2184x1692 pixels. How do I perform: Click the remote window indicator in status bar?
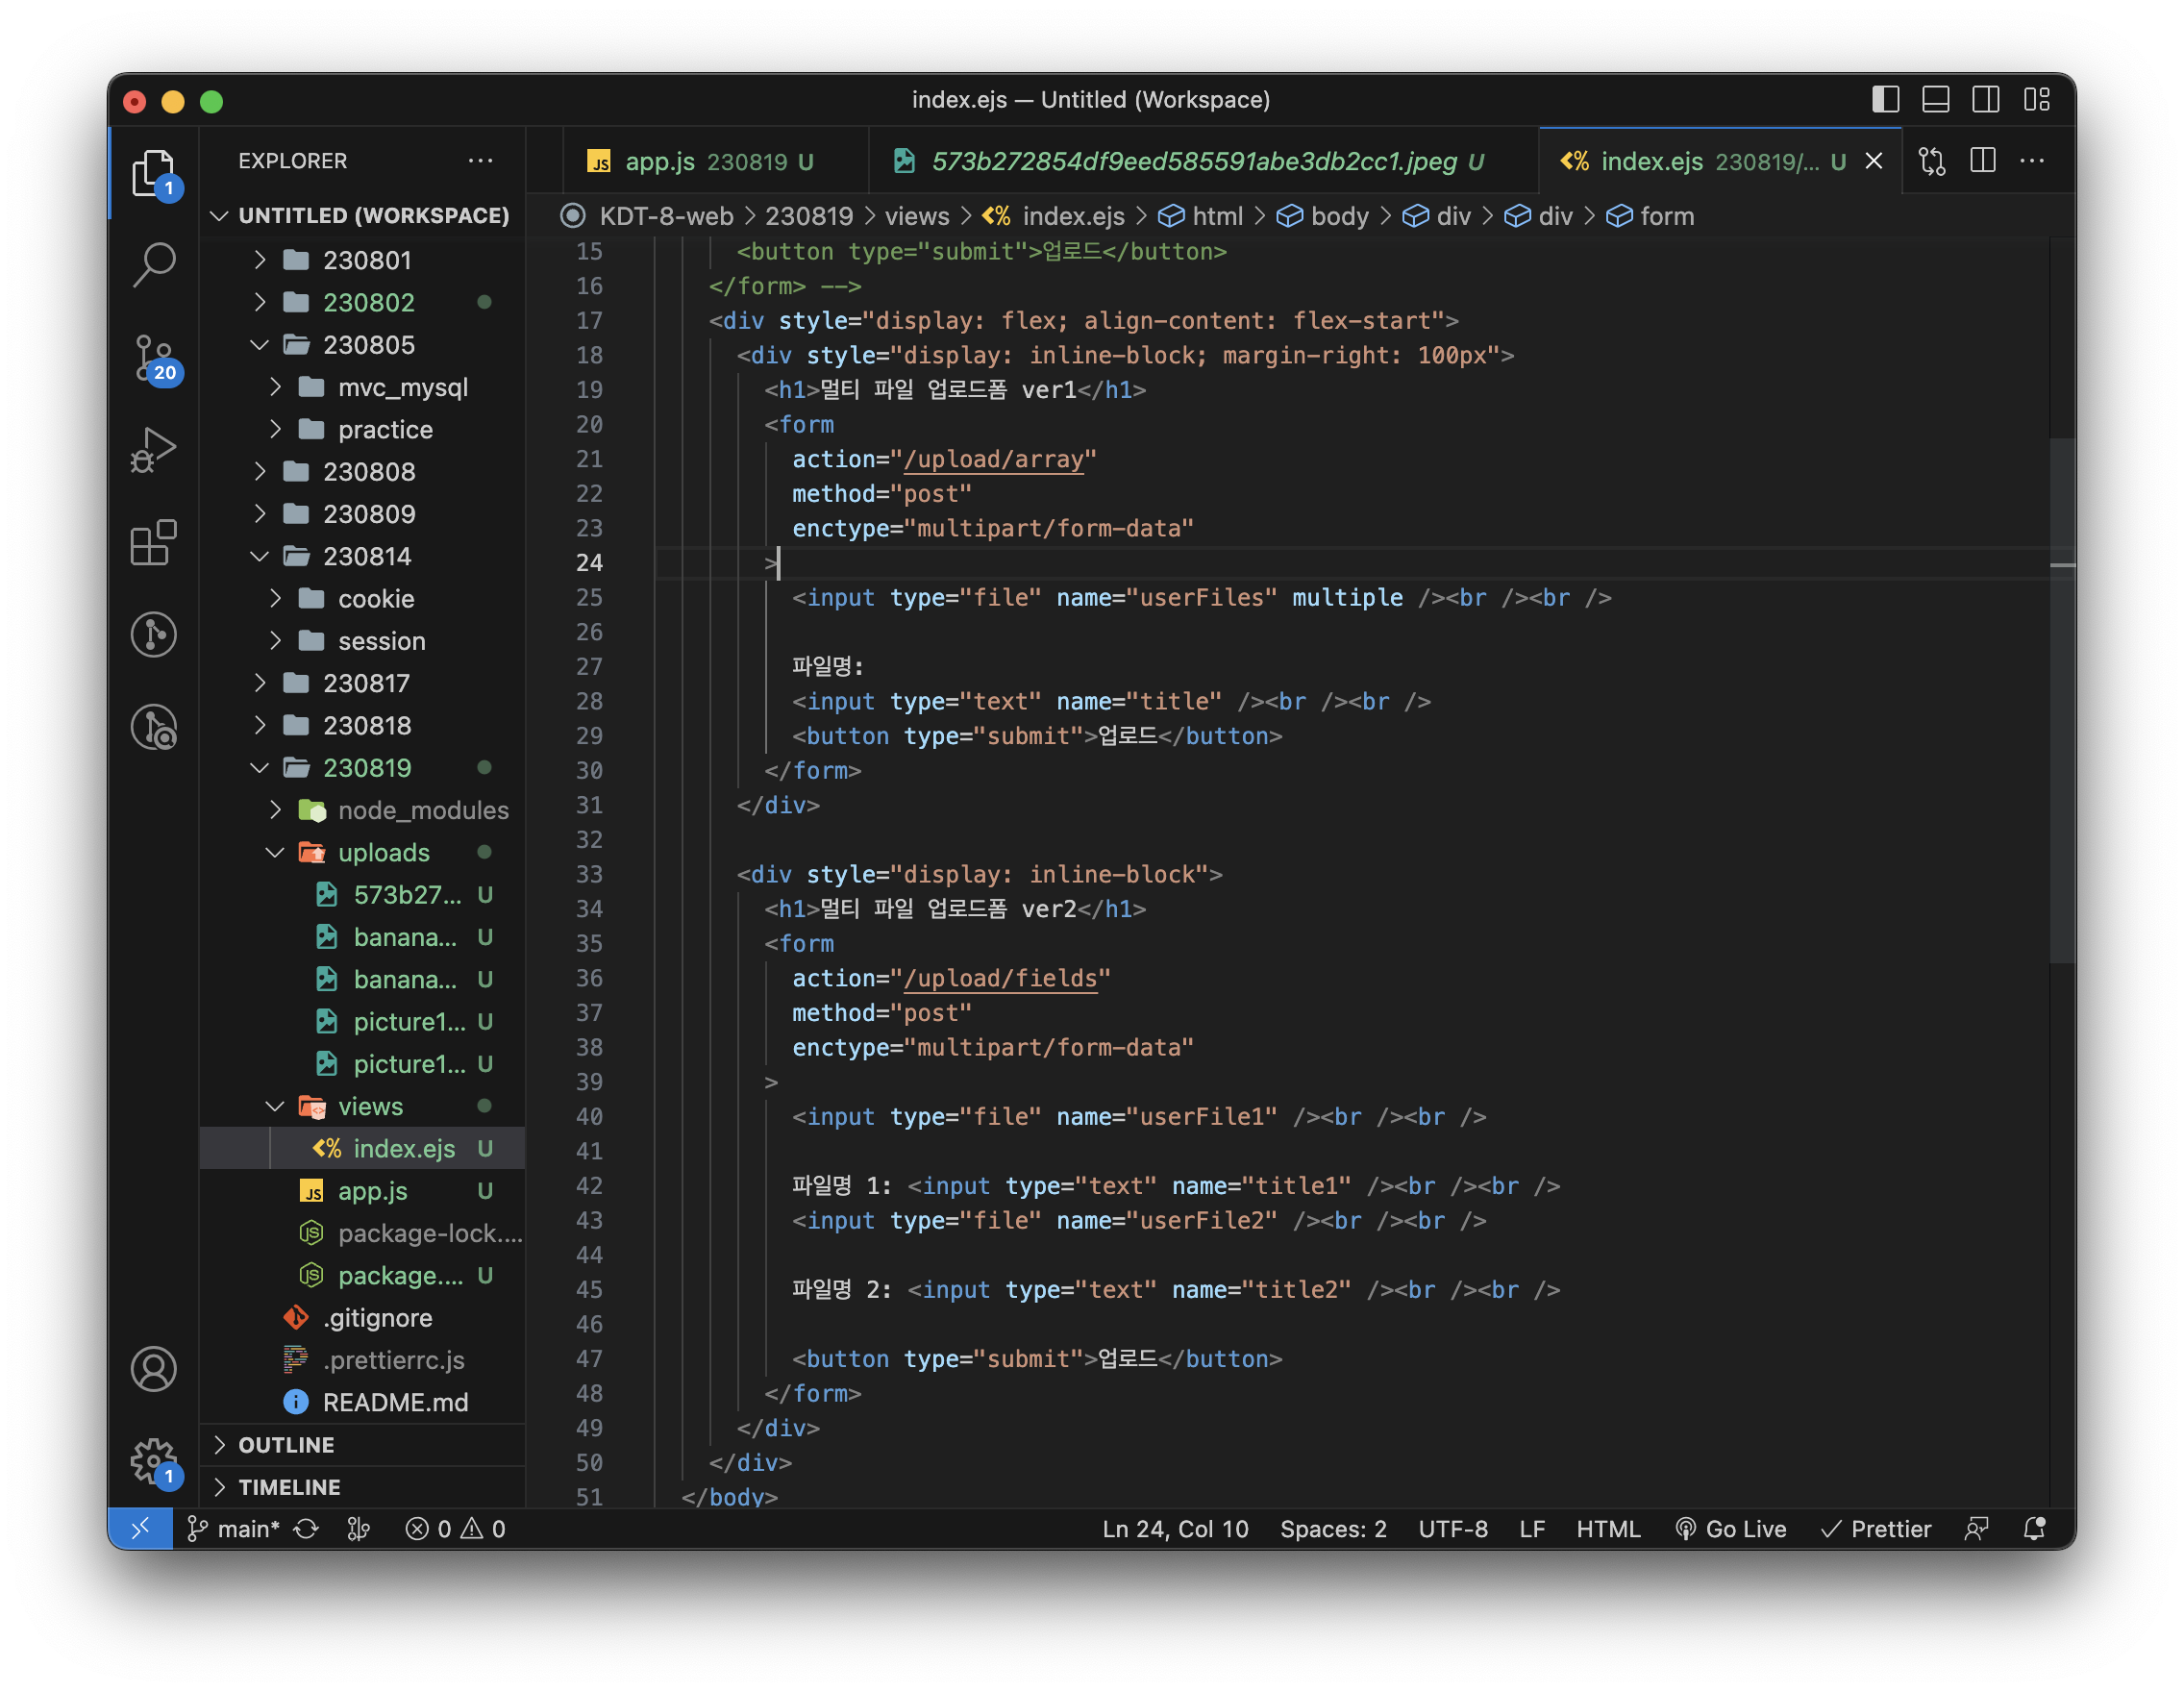(140, 1528)
